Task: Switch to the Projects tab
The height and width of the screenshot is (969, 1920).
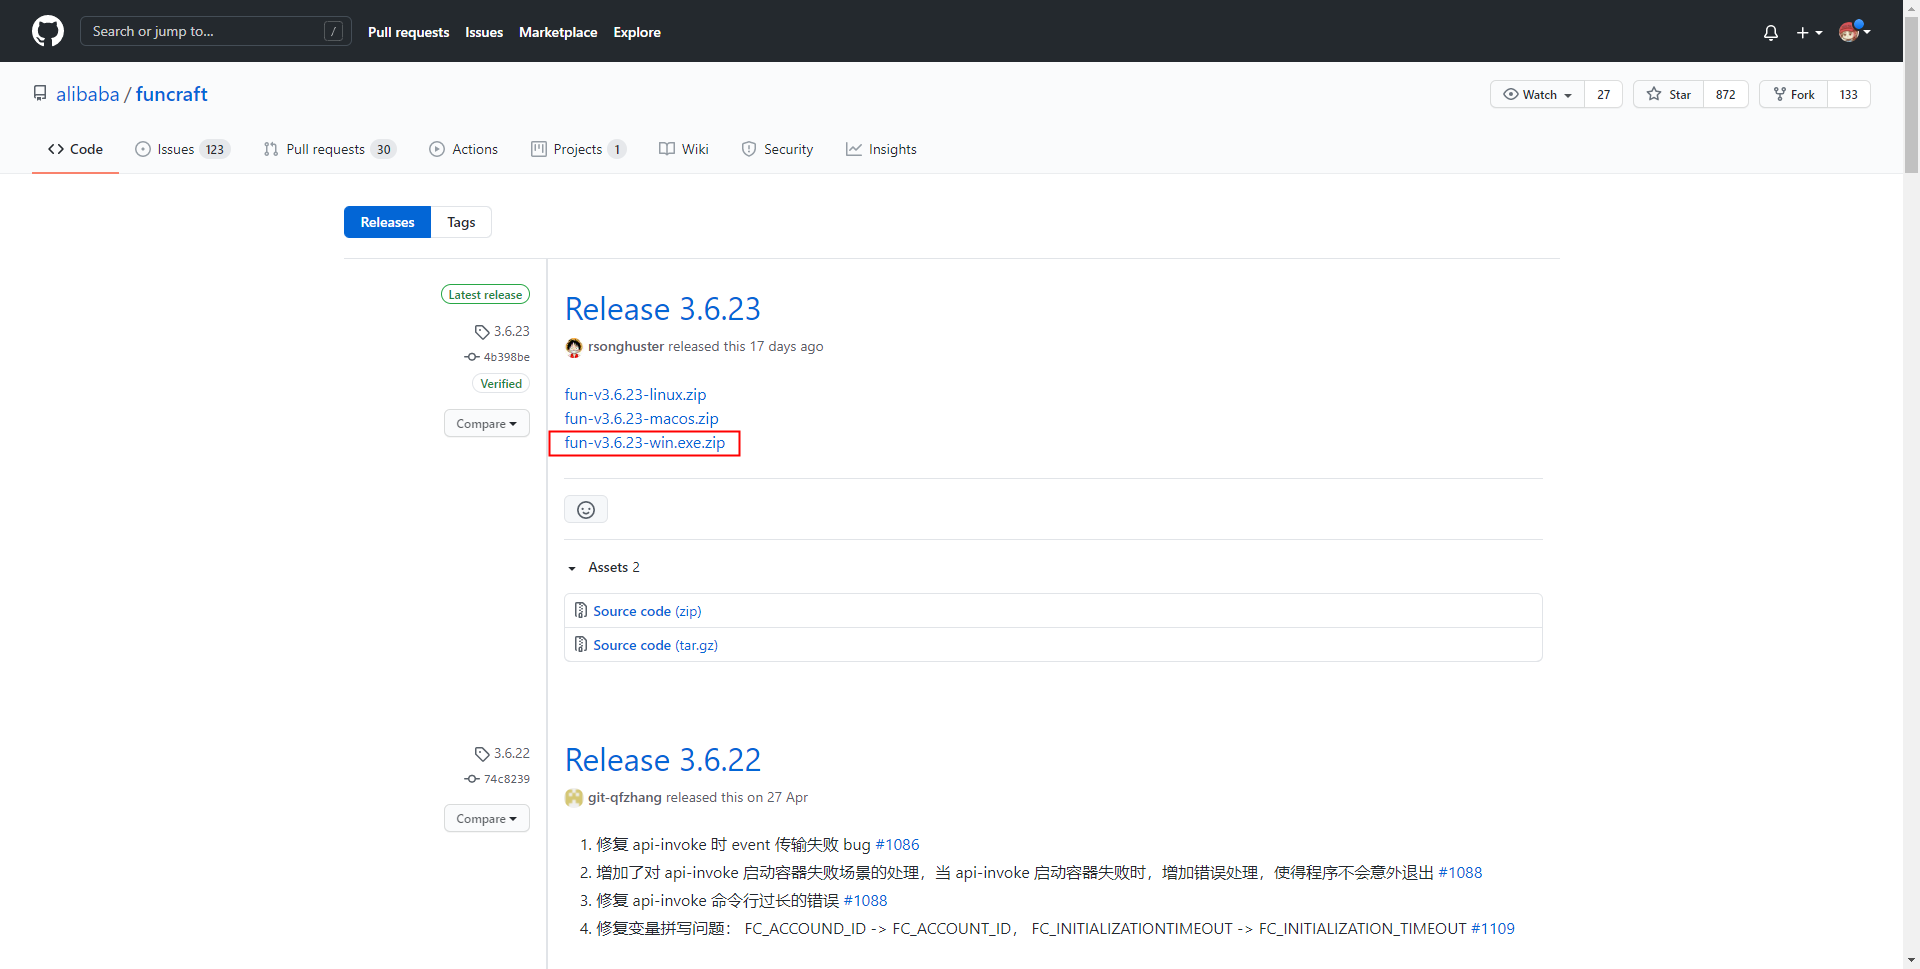Action: coord(578,149)
